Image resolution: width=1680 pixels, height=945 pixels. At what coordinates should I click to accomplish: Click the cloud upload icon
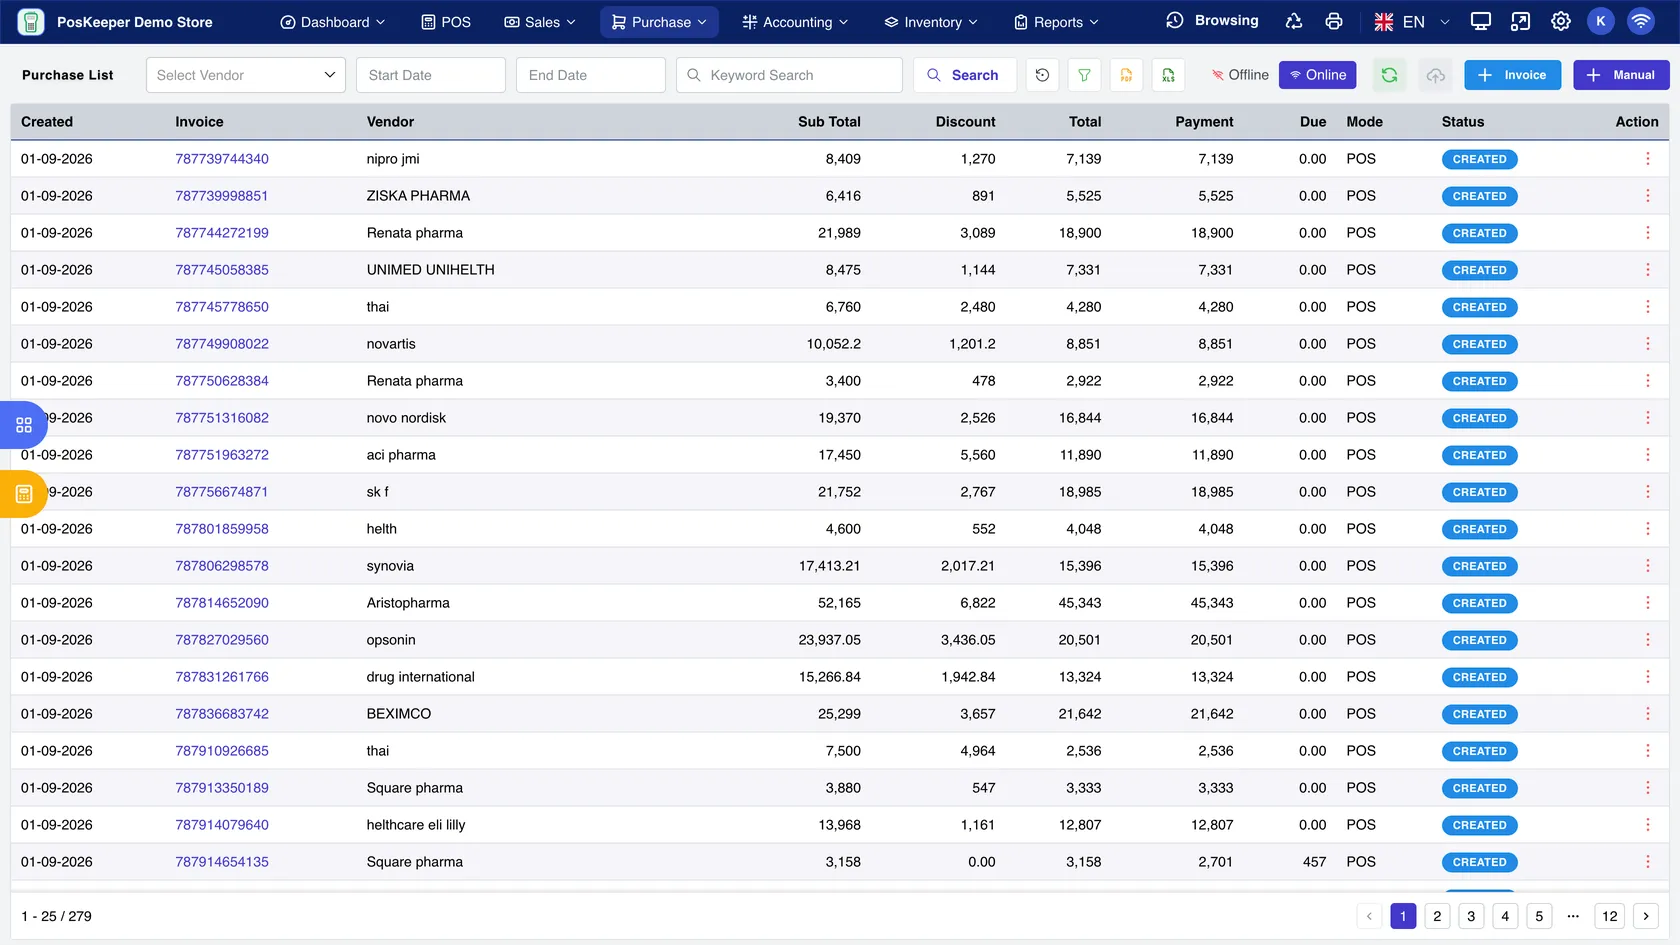point(1435,75)
